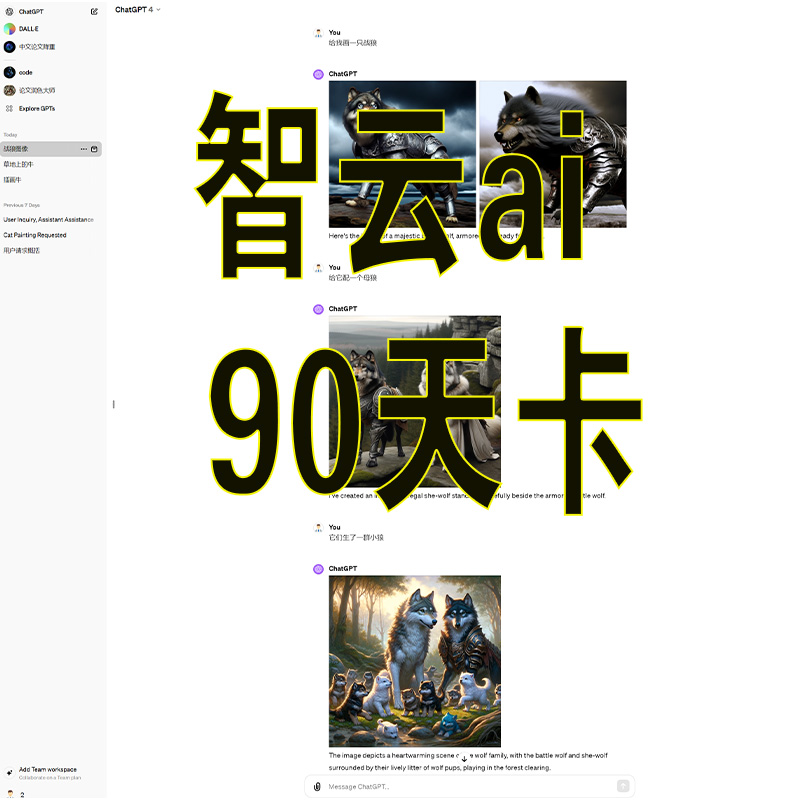Screen dimensions: 800x800
Task: Open the code GPT in sidebar
Action: click(x=20, y=72)
